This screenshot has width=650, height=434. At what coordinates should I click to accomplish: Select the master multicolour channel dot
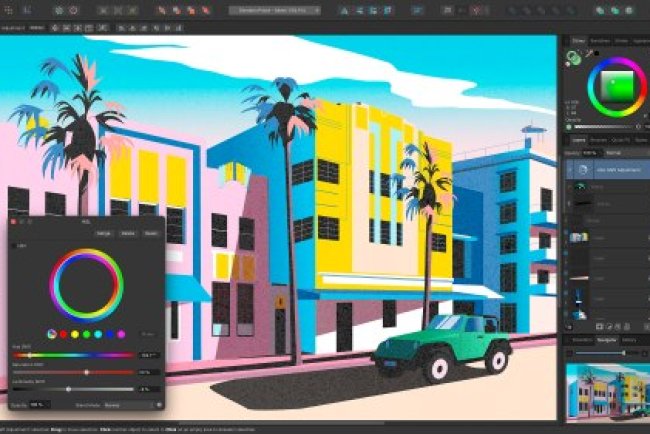(x=52, y=334)
